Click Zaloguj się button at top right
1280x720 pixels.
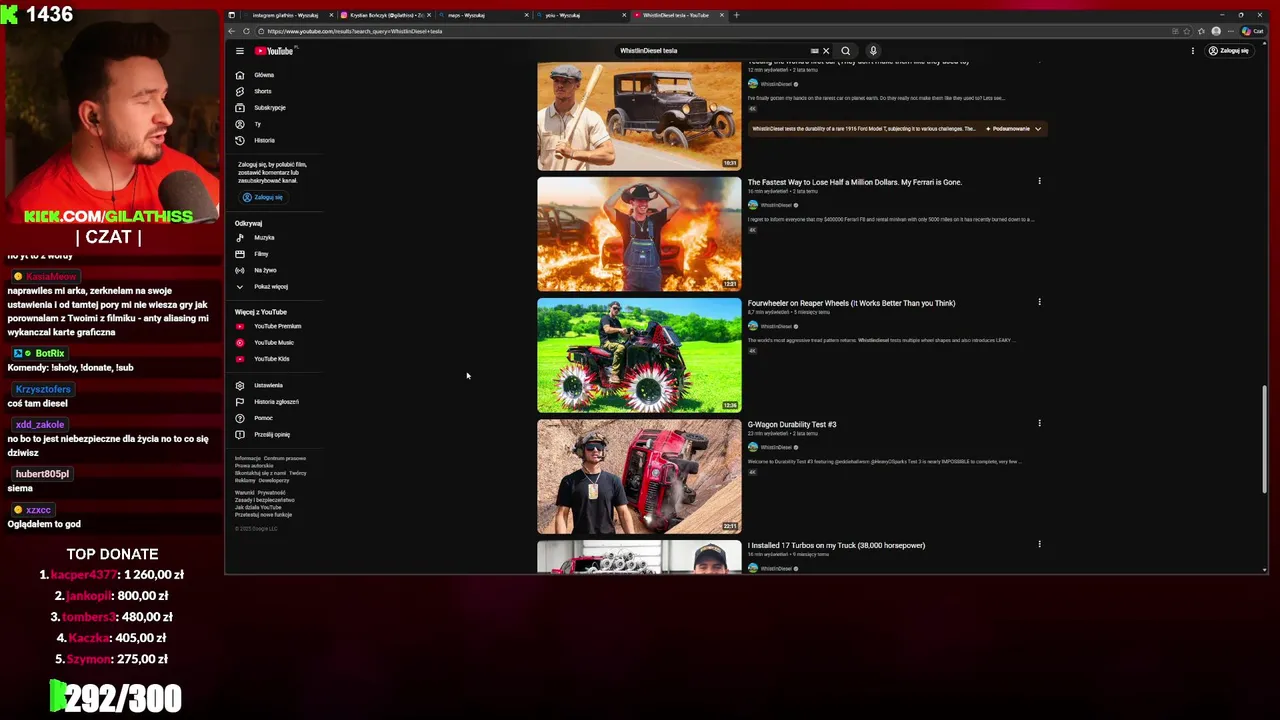[x=1229, y=51]
